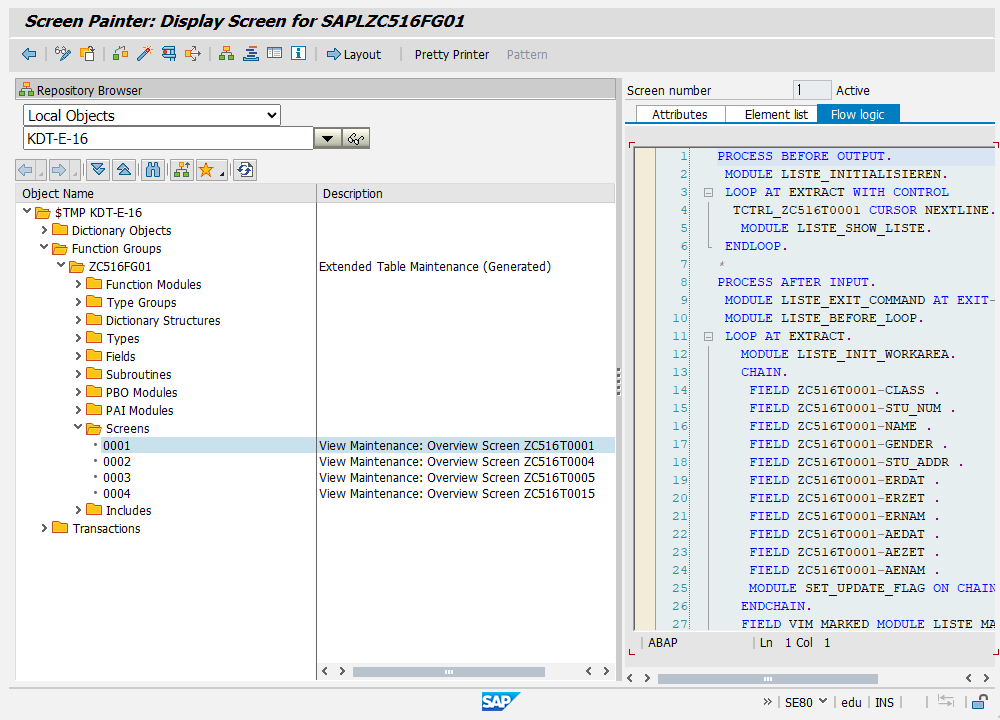Click the INS insert mode indicator
Viewport: 1000px width, 720px height.
click(x=884, y=702)
